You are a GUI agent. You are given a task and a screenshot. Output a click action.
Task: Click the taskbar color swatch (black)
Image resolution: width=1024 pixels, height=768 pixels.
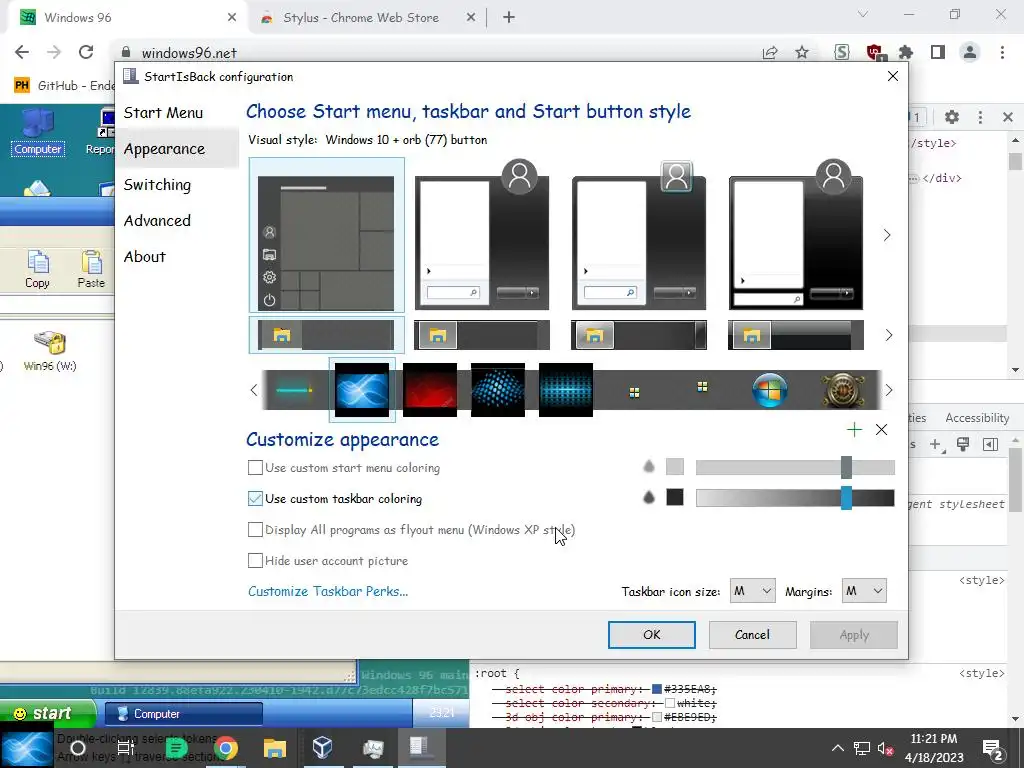click(x=675, y=497)
